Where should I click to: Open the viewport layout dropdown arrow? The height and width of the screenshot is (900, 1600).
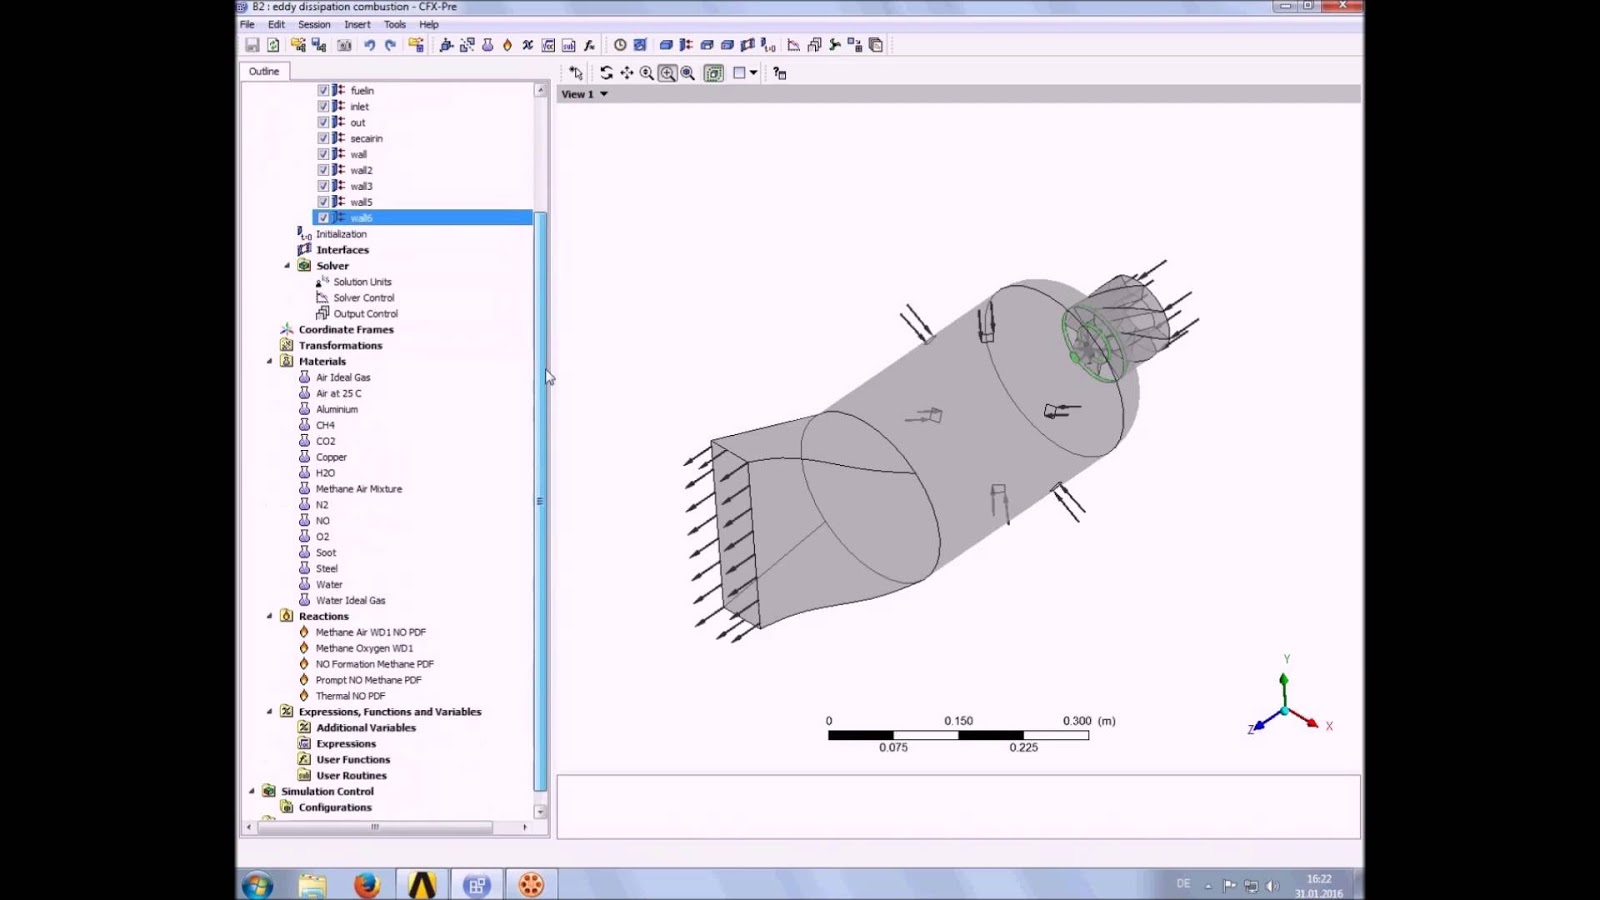click(754, 73)
